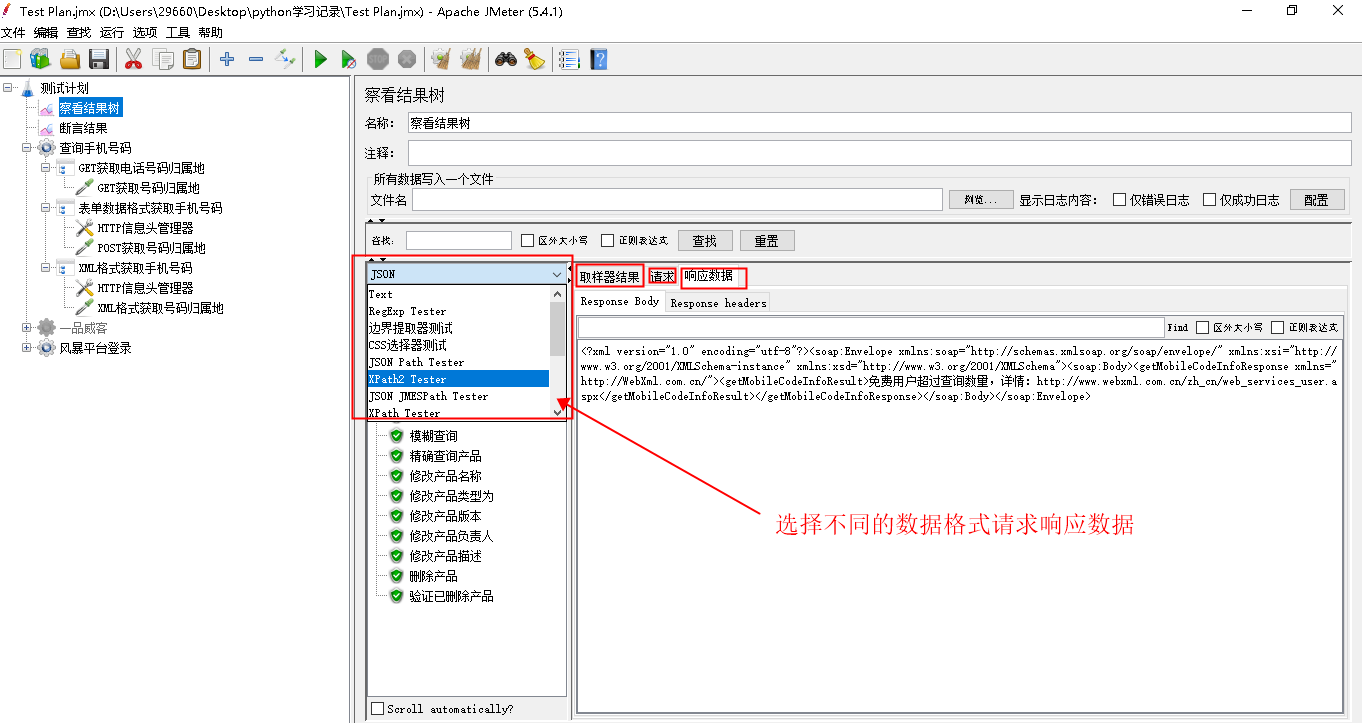Click the 查找 button
Screen dimensions: 1362x723
tap(705, 241)
